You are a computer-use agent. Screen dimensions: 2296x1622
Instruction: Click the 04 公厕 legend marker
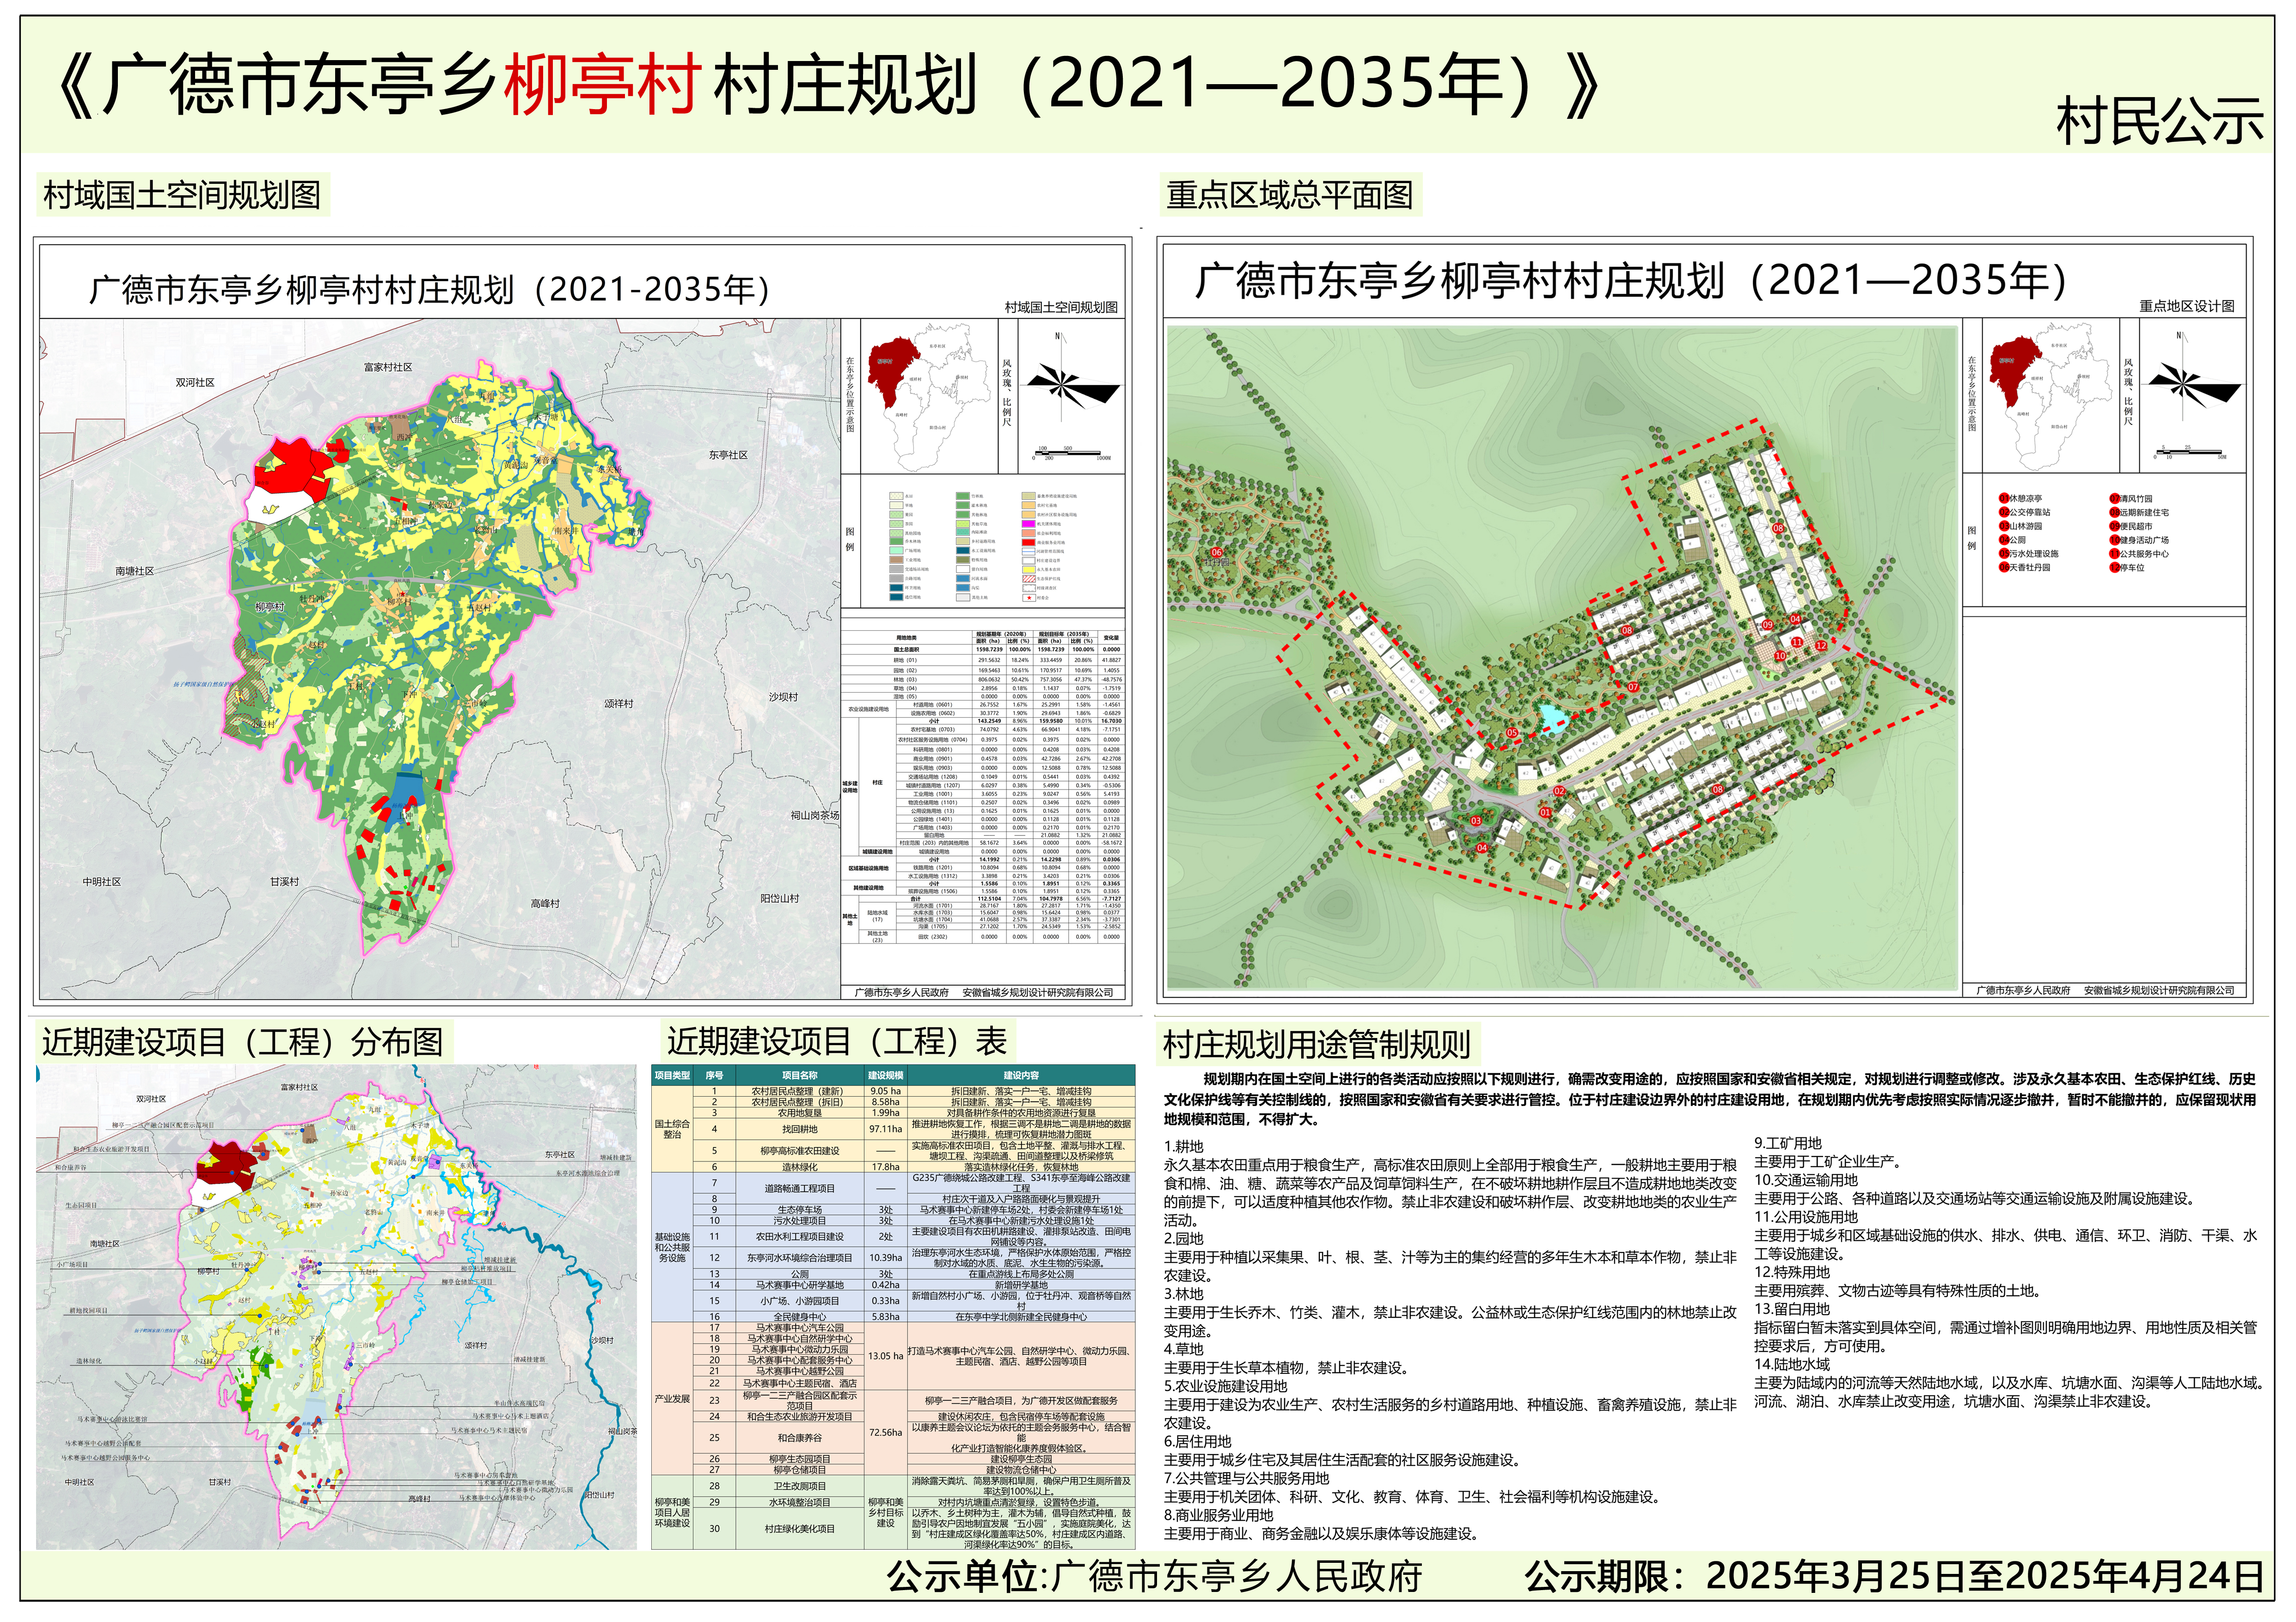[2004, 540]
